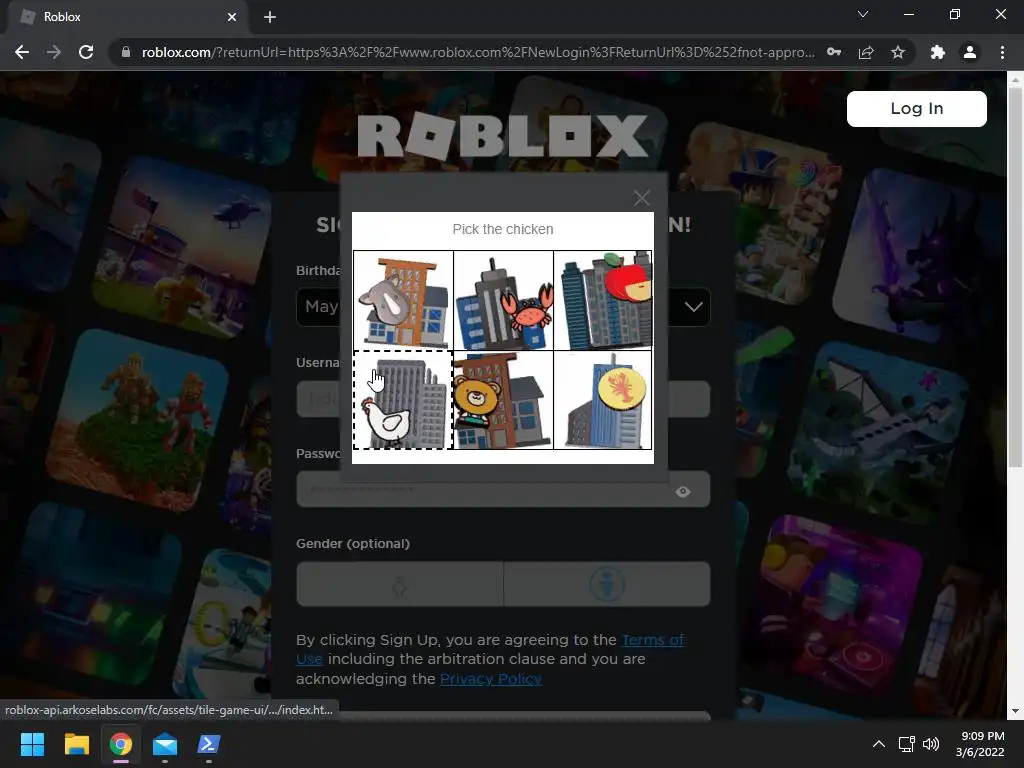Screen dimensions: 1024x768
Task: Pick the chicken tile in the captcha
Action: (403, 400)
